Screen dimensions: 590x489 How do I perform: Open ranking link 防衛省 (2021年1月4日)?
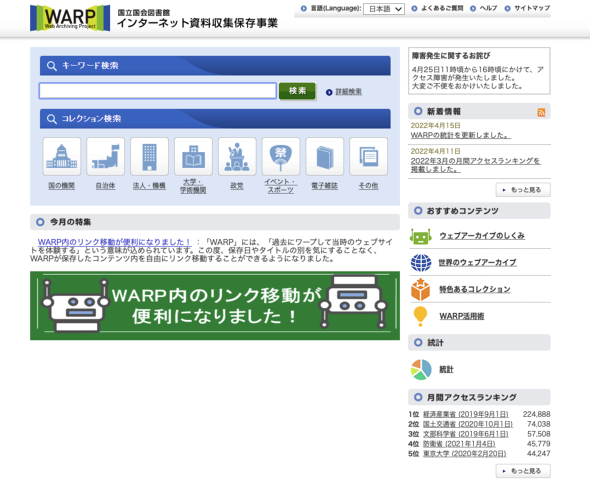coord(459,443)
